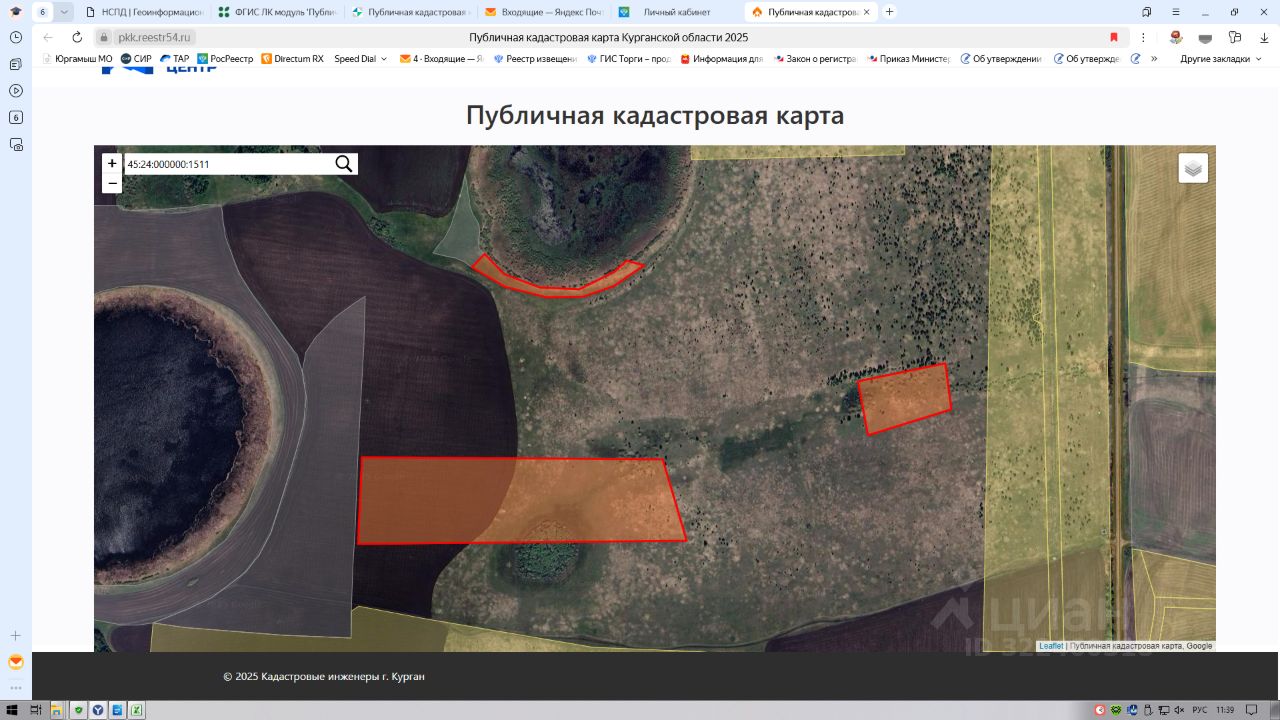1280x720 pixels.
Task: Open the page options three-dot menu
Action: pyautogui.click(x=1143, y=37)
